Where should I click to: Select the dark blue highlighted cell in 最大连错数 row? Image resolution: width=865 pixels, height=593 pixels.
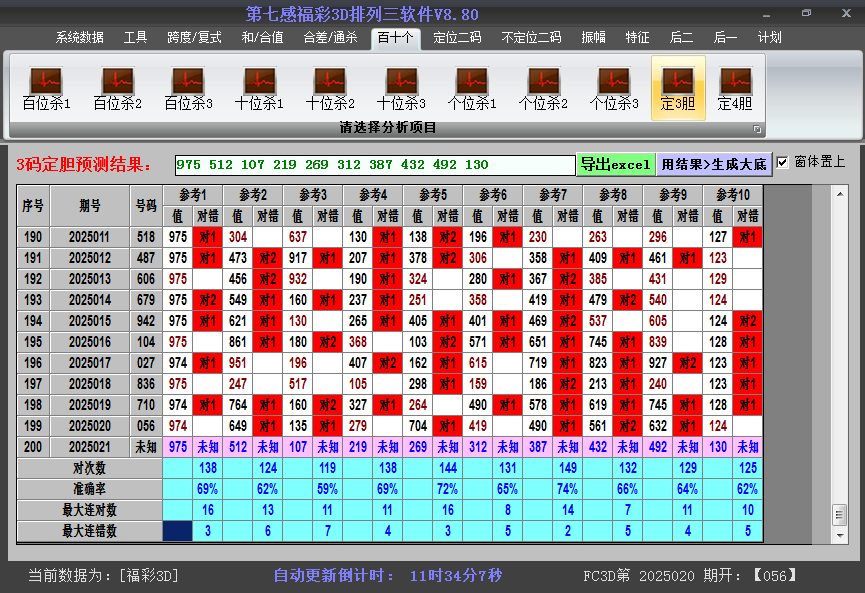pyautogui.click(x=177, y=531)
